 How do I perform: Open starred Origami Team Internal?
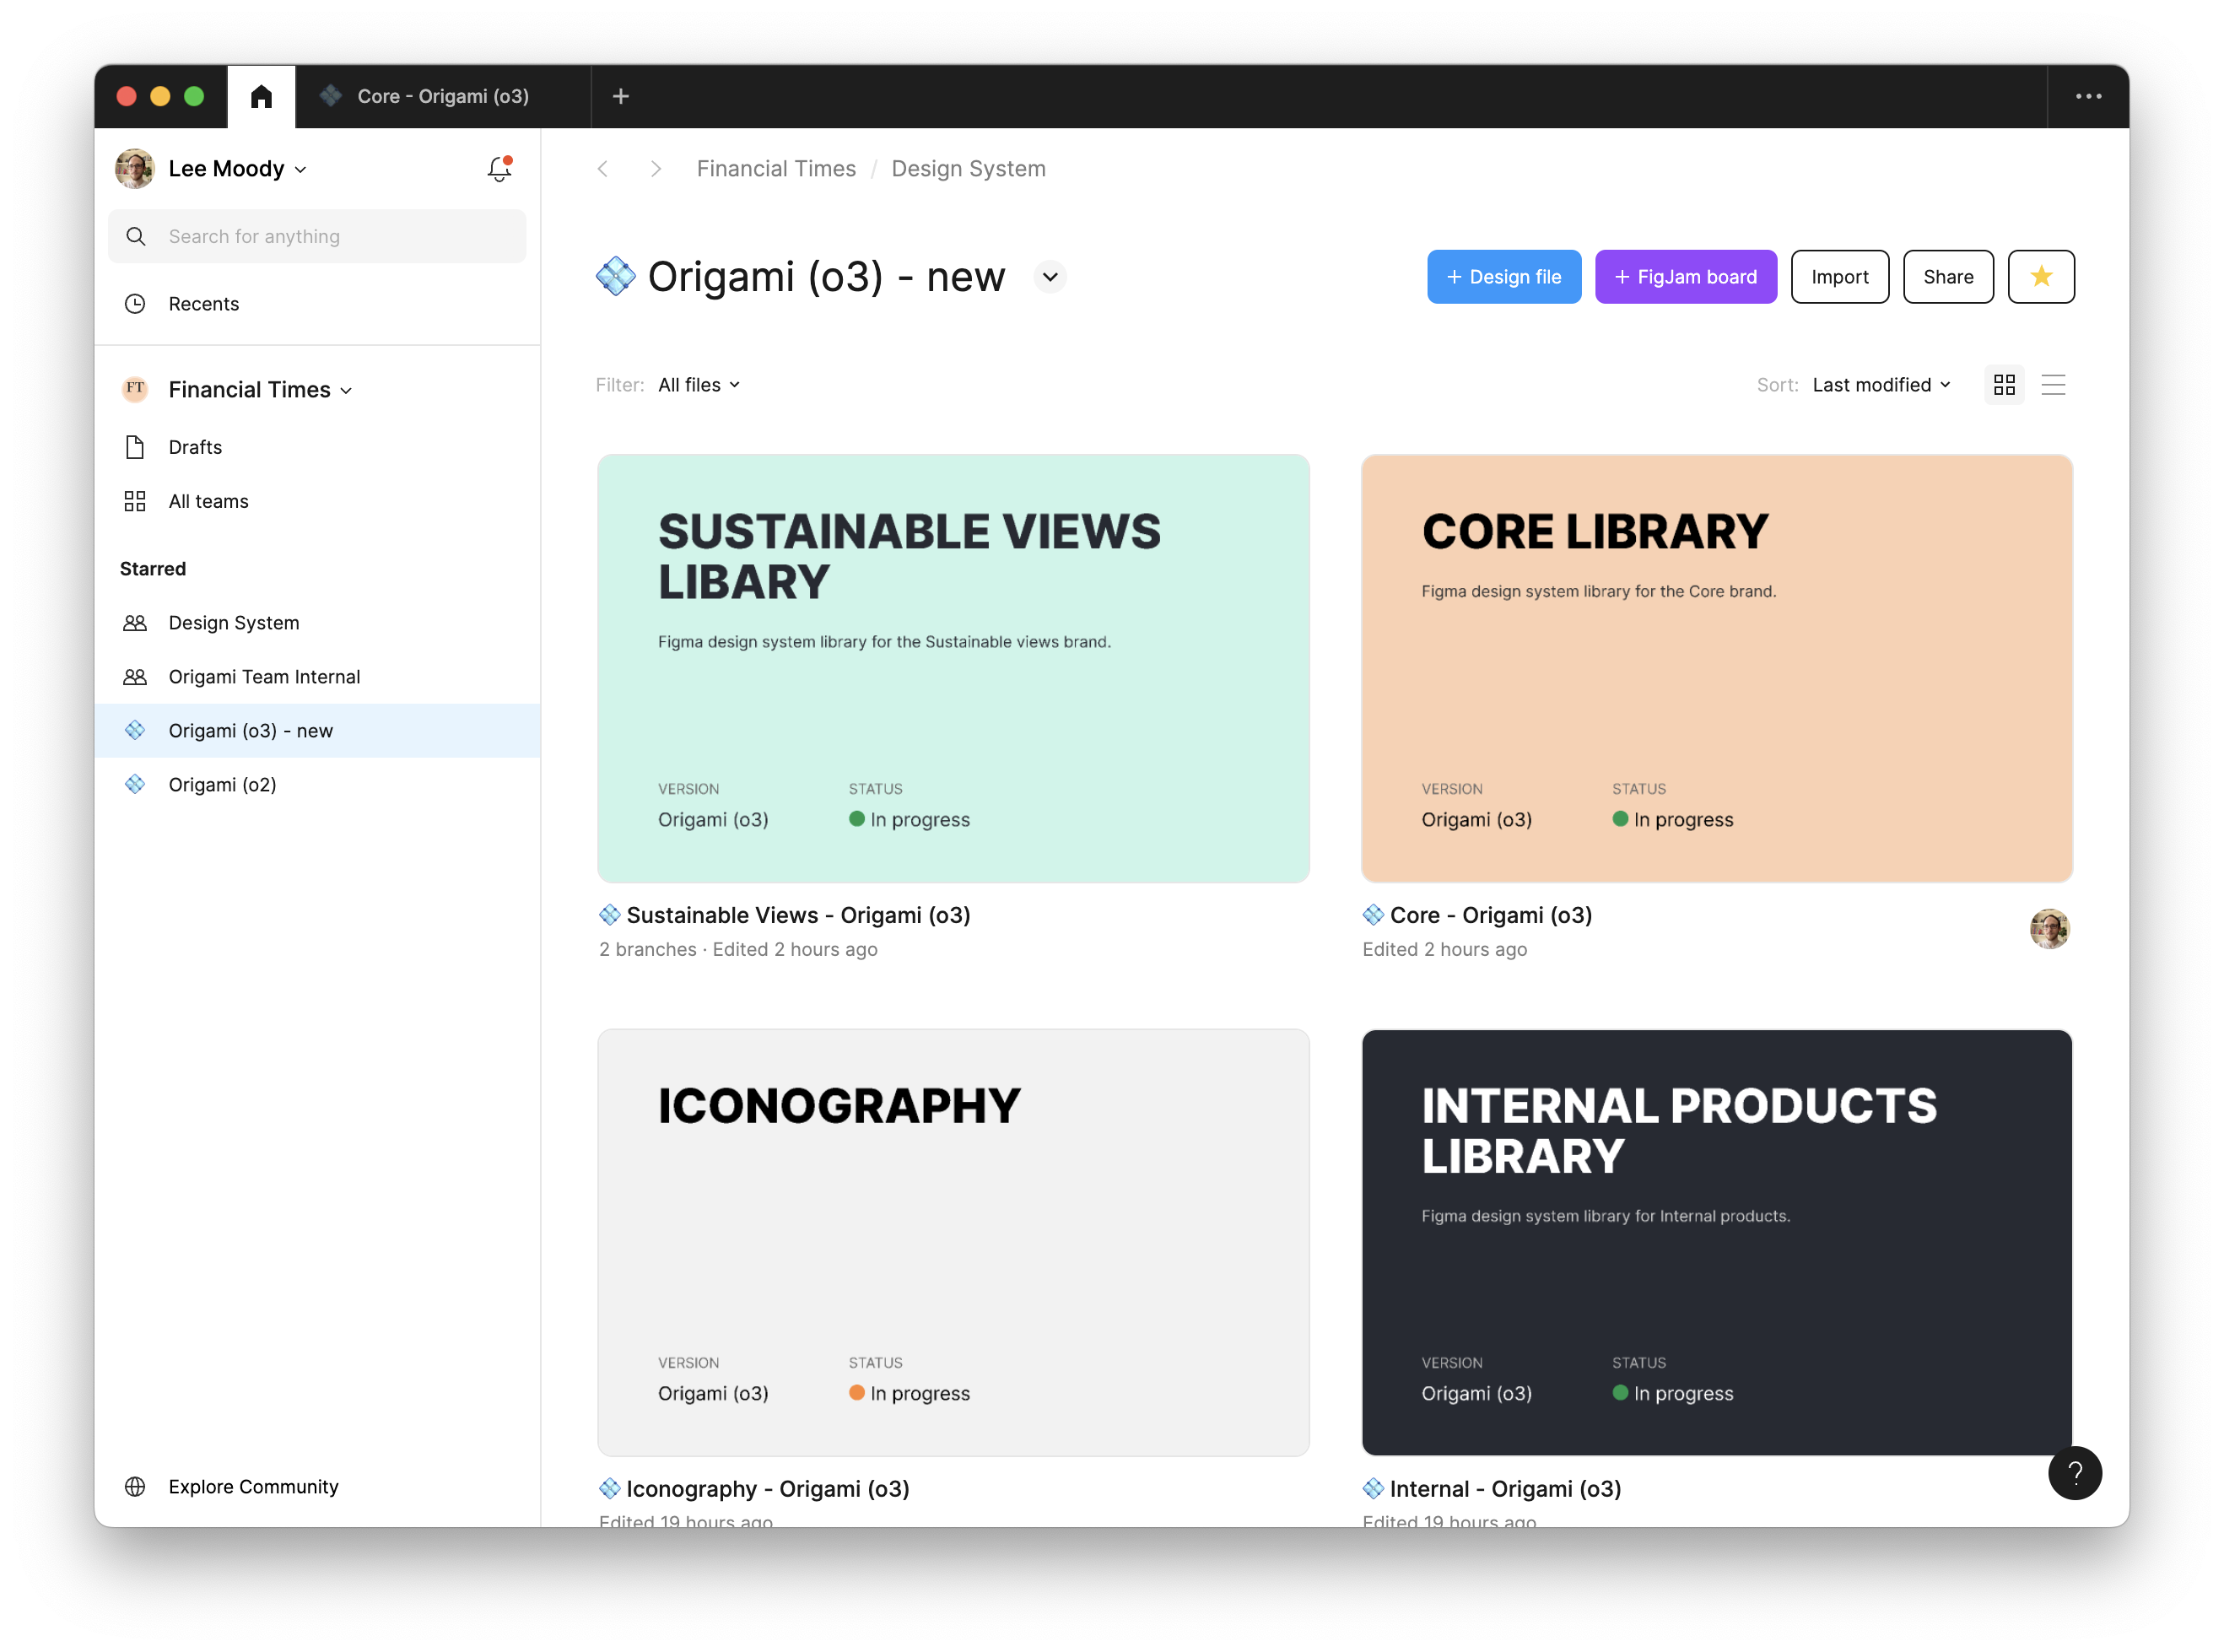317,676
